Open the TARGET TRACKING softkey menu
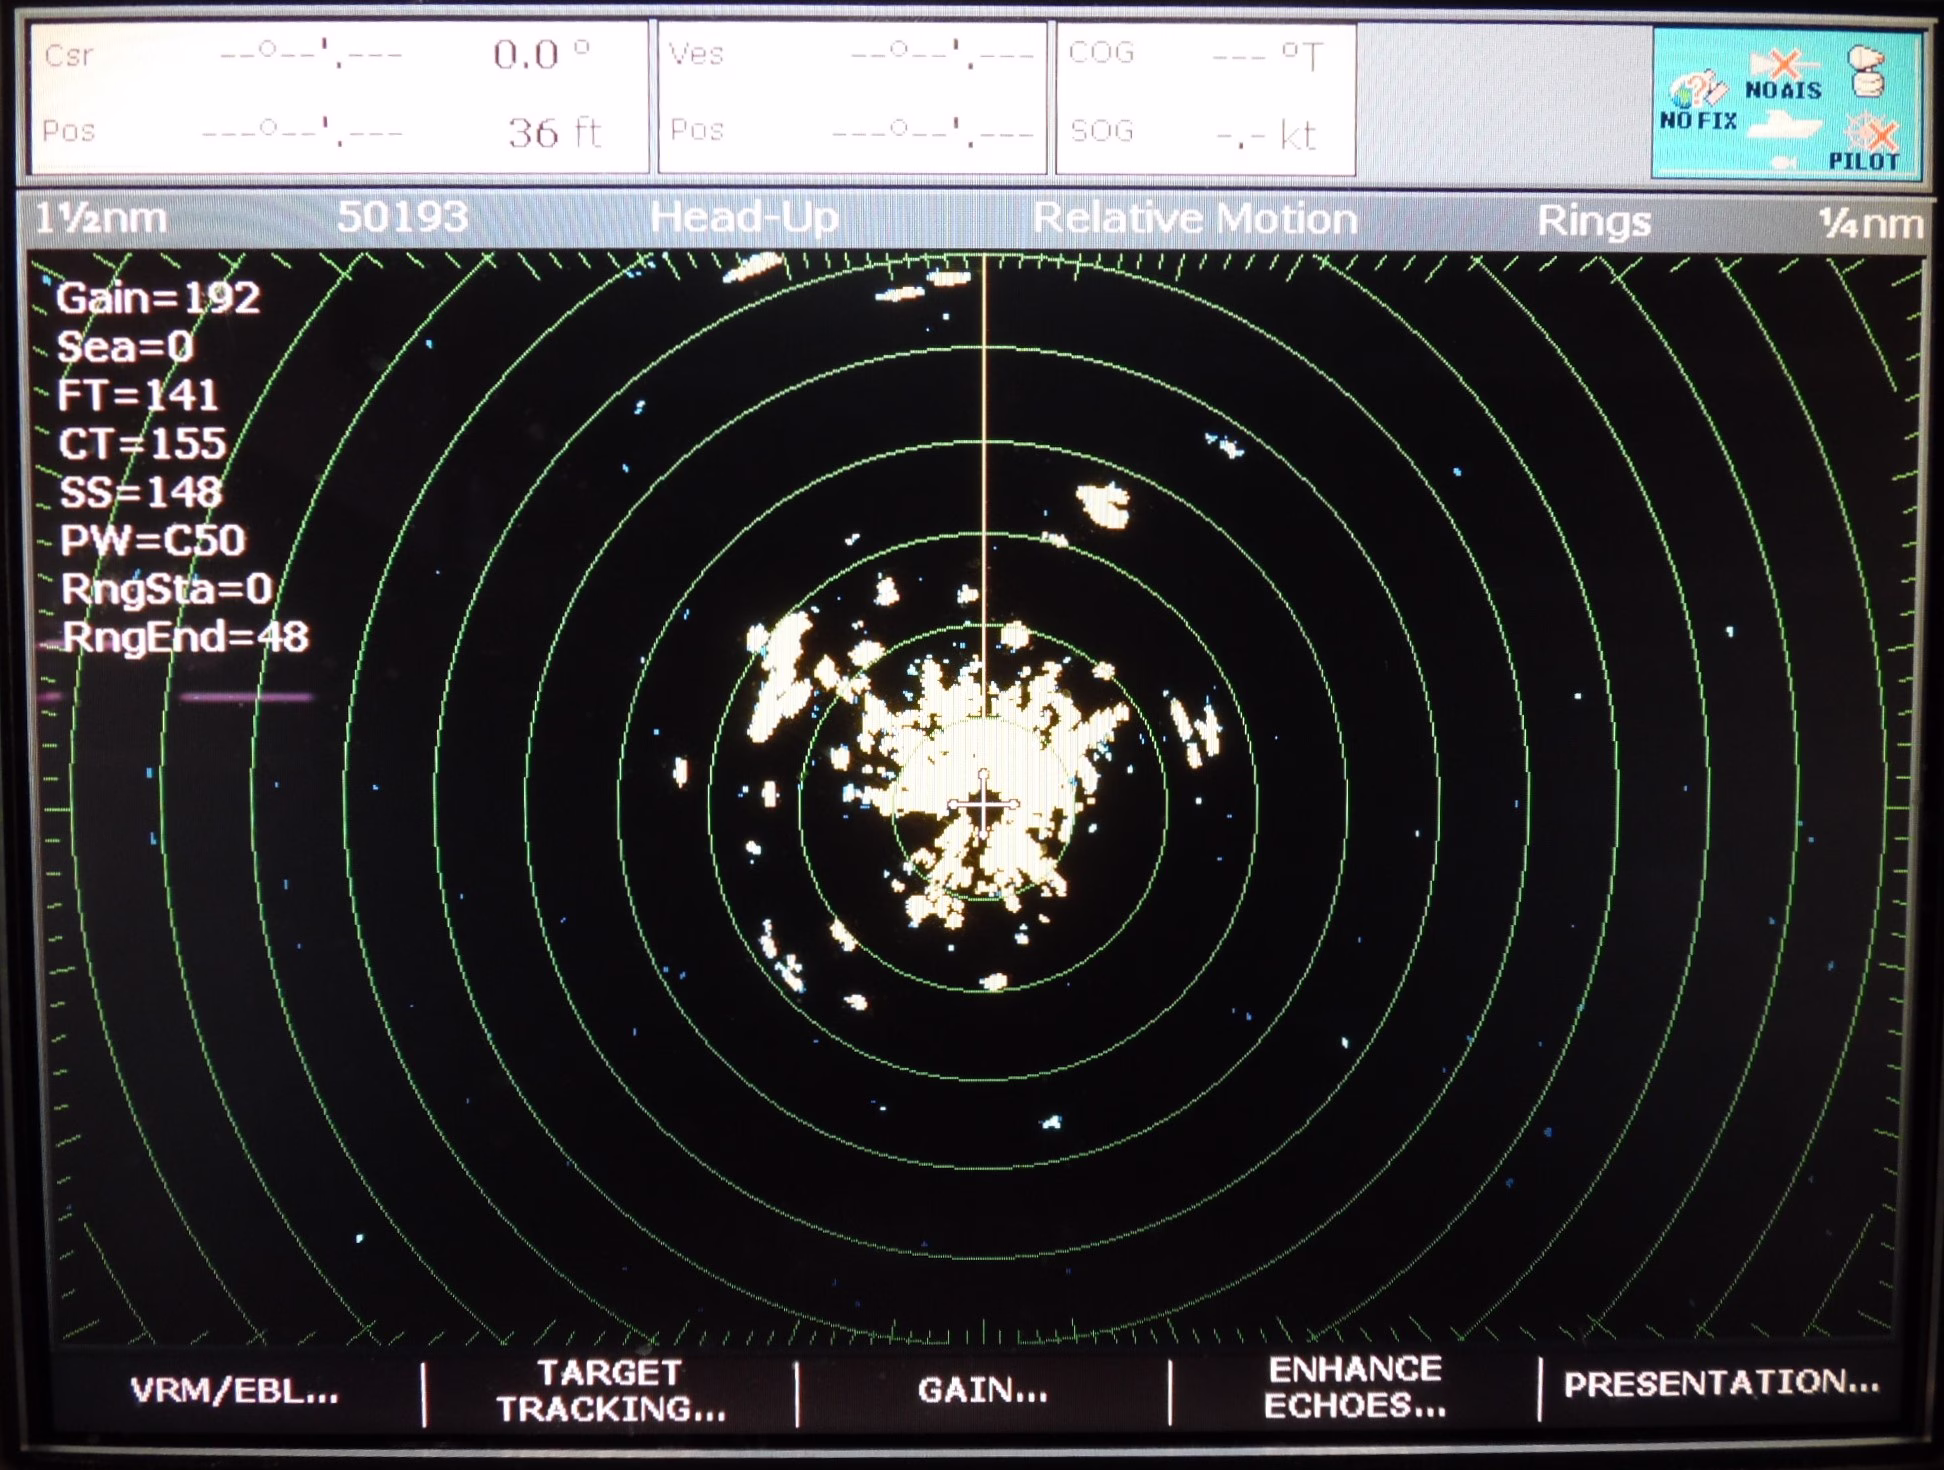Image resolution: width=1944 pixels, height=1470 pixels. 610,1390
